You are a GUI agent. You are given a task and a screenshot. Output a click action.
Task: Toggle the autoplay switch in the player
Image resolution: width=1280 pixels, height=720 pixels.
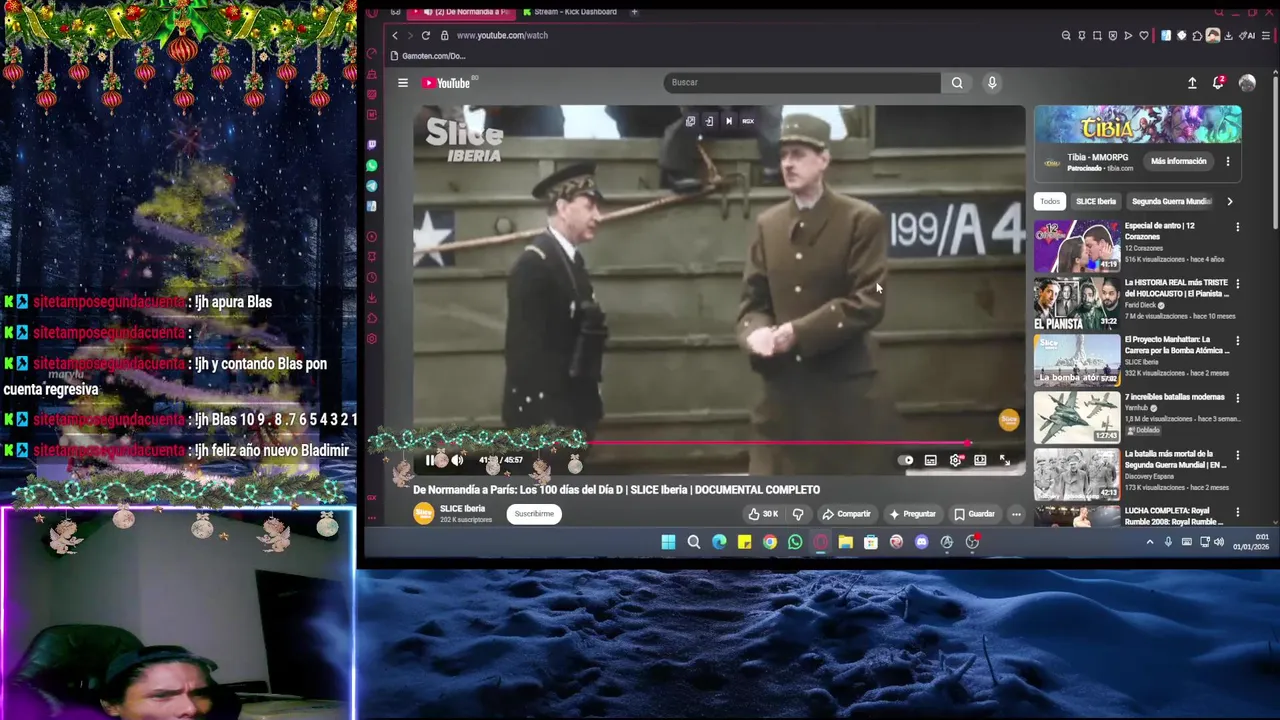click(906, 460)
